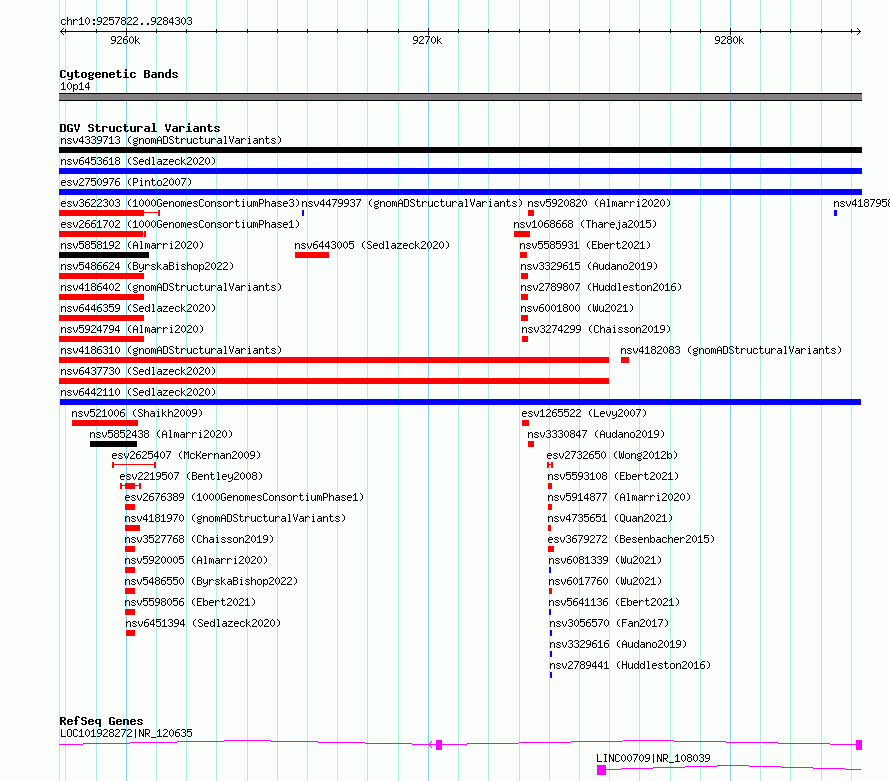This screenshot has height=781, width=890.
Task: Open esv2676389 1000GenomesConsortiumPhase1 label
Action: point(244,497)
